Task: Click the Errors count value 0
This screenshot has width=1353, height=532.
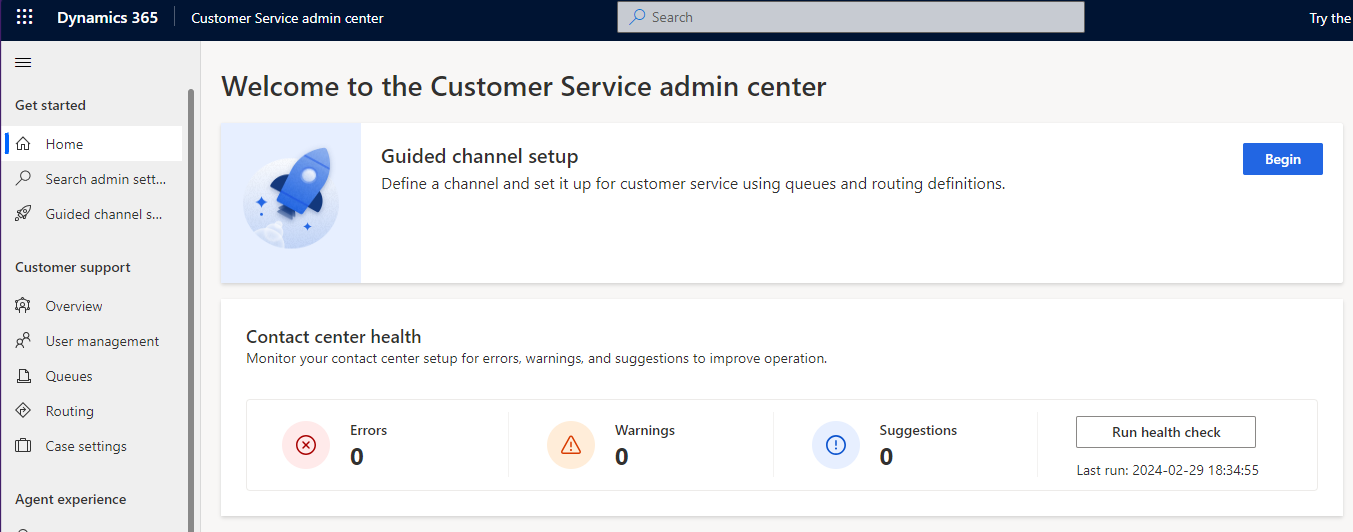Action: click(x=357, y=457)
